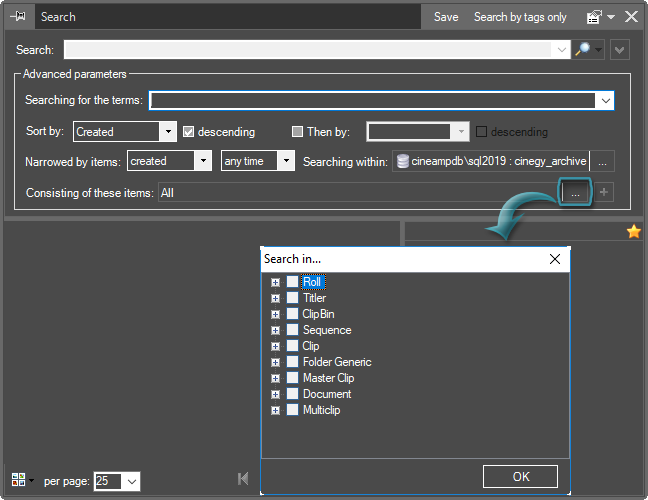Check the Roll checkbox
This screenshot has width=648, height=500.
[292, 282]
